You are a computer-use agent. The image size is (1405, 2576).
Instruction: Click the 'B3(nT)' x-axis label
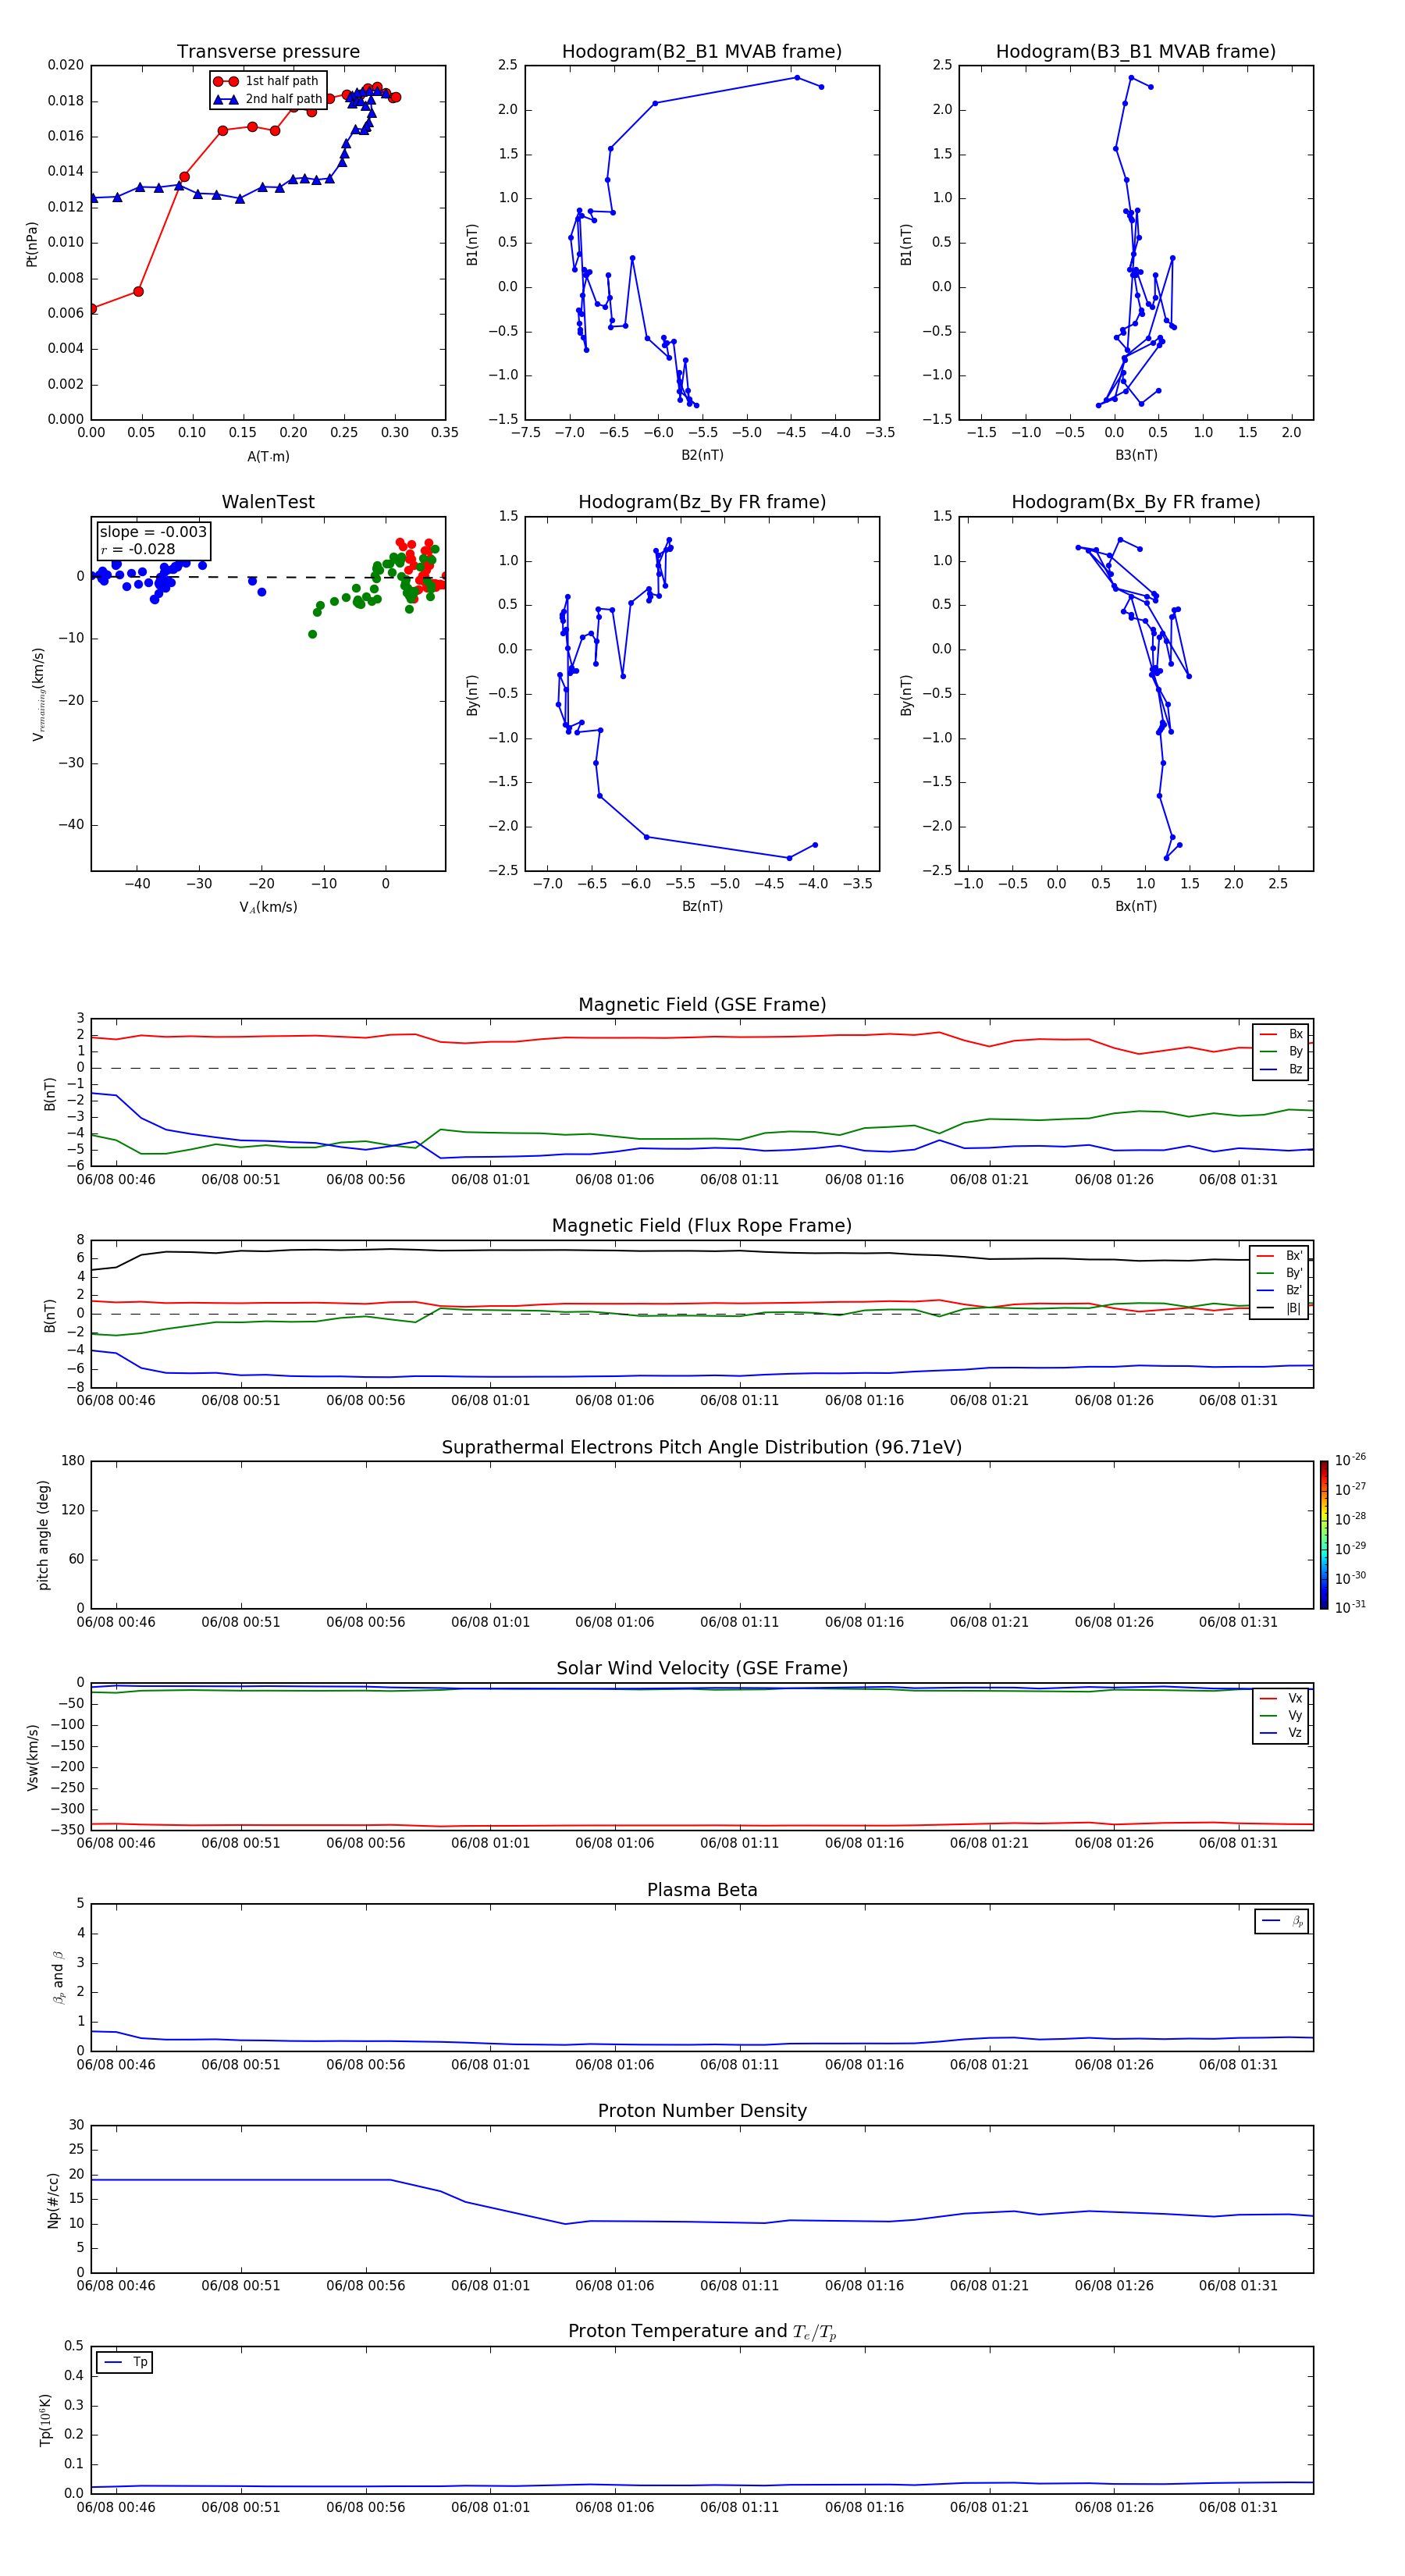pos(1136,455)
